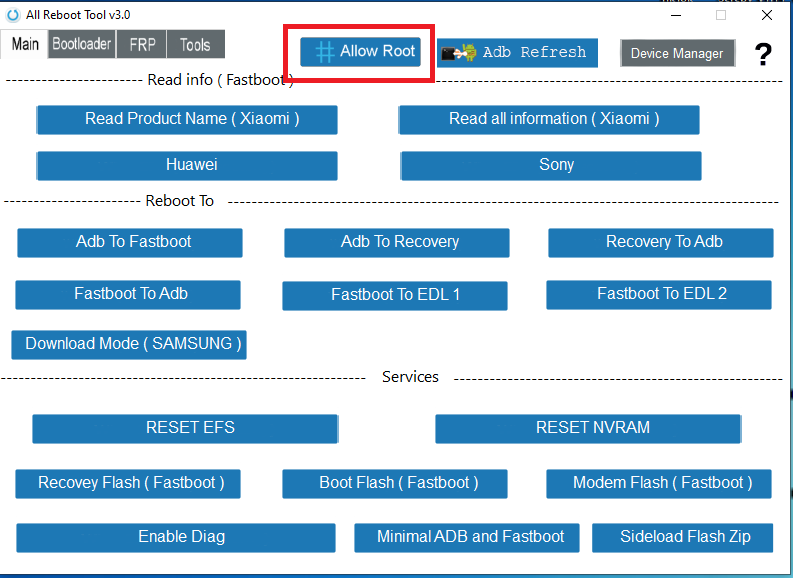Click the Allow Root hash button
The height and width of the screenshot is (578, 793).
tap(361, 52)
